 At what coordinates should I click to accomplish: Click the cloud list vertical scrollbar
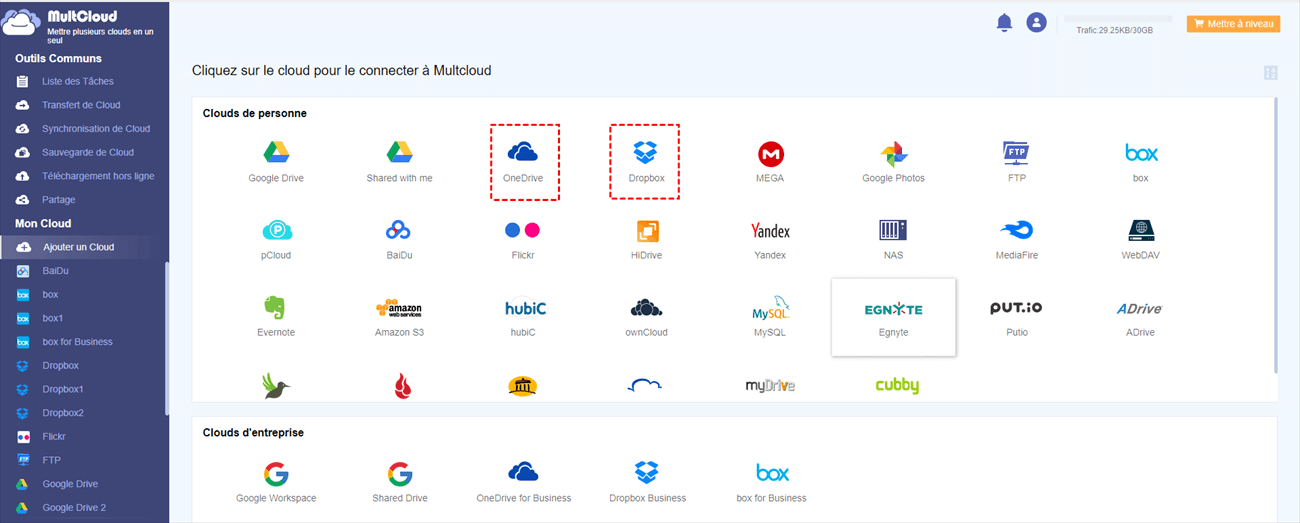tap(1275, 235)
